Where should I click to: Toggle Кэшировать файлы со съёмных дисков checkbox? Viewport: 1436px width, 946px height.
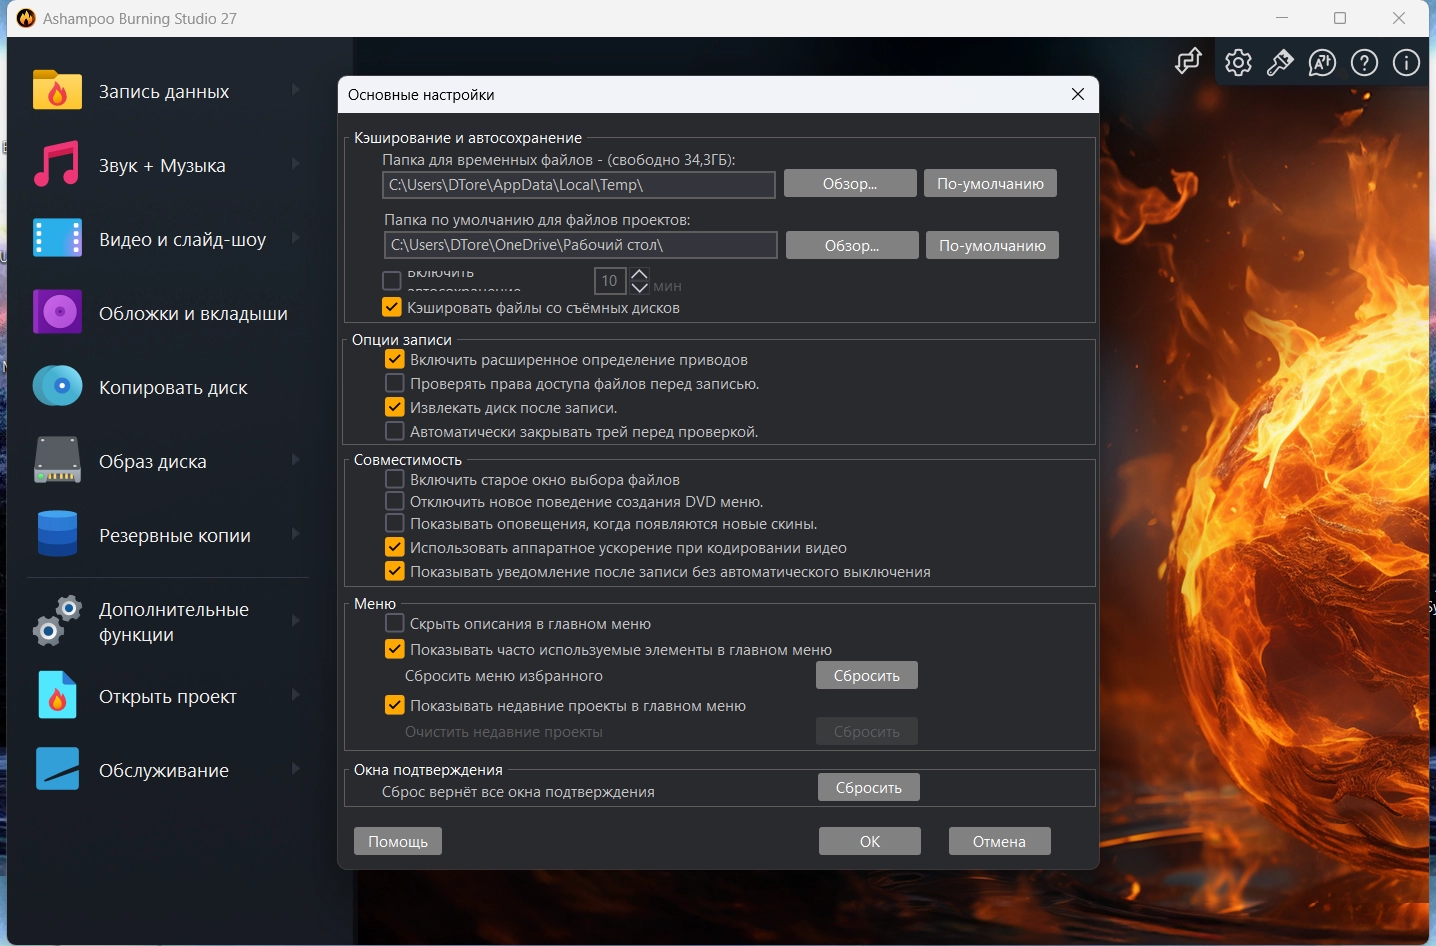point(392,308)
